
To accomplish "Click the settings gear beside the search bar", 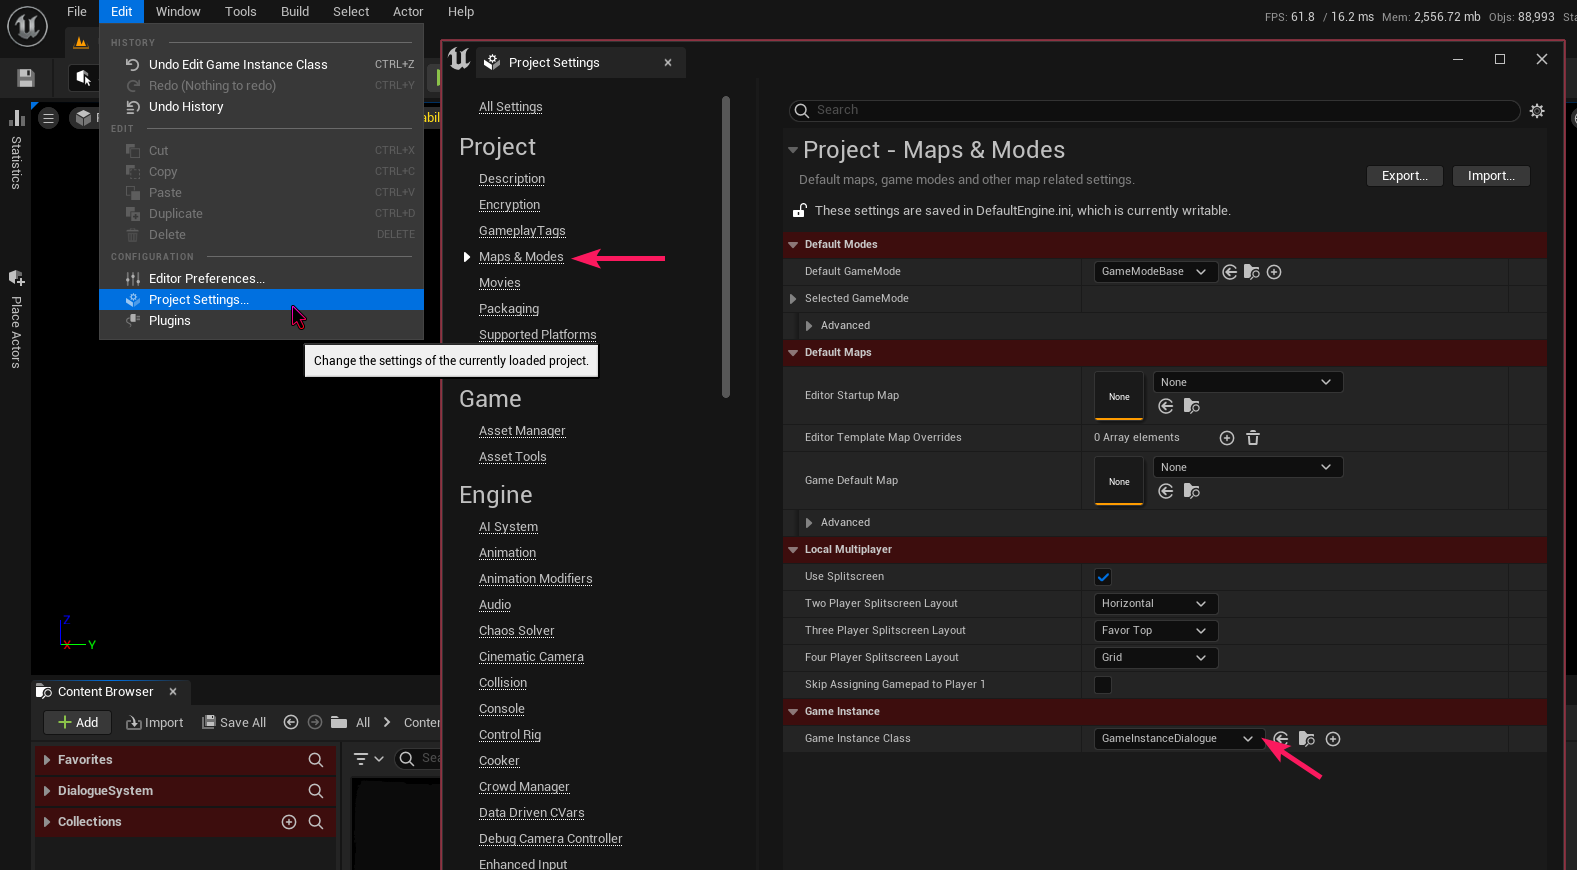I will [1537, 111].
